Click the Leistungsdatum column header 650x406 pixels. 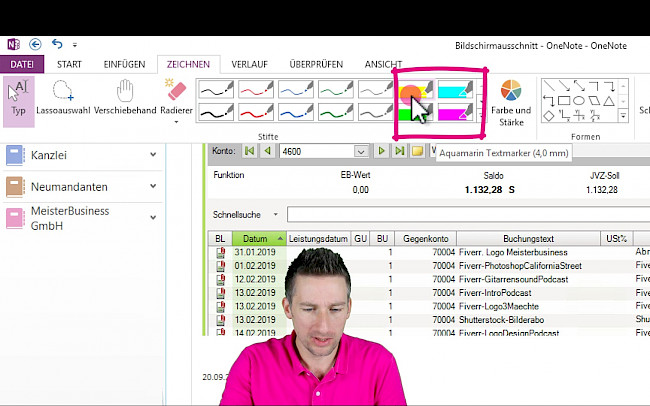(x=318, y=238)
